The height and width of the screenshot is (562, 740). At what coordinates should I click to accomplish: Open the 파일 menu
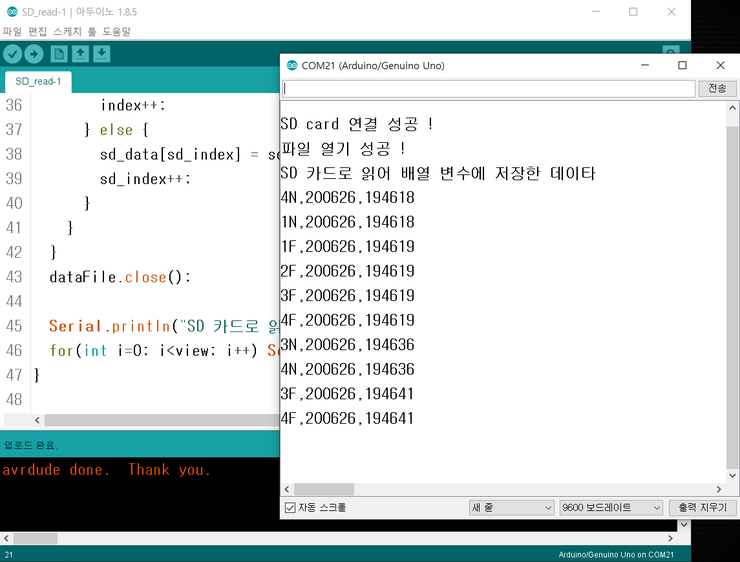tap(12, 32)
